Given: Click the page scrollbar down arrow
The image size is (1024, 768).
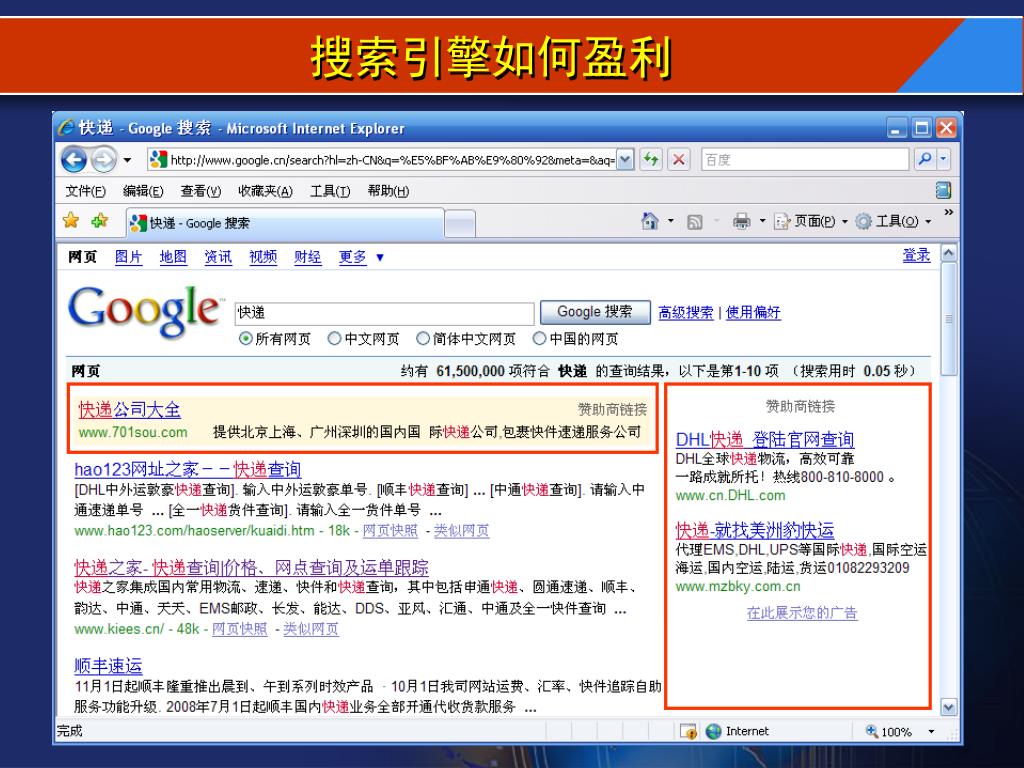Looking at the screenshot, I should click(x=948, y=706).
